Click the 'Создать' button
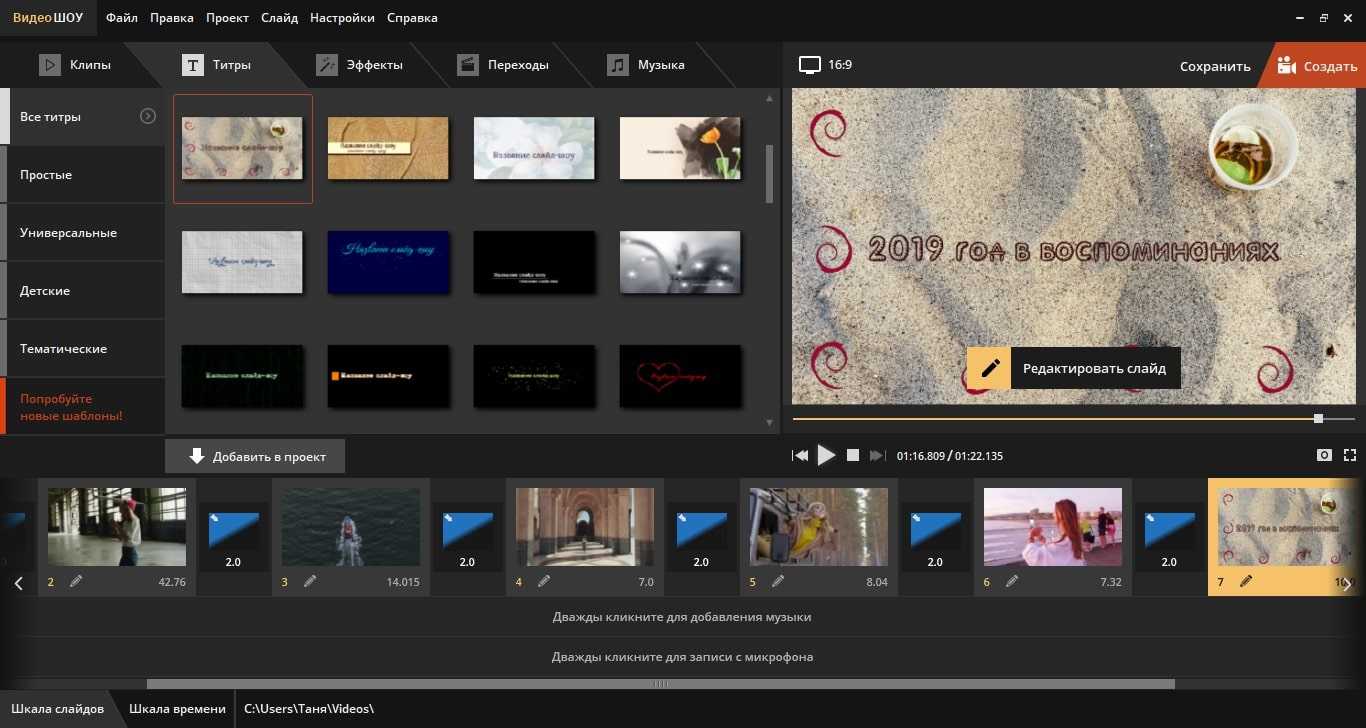1366x728 pixels. pyautogui.click(x=1316, y=66)
